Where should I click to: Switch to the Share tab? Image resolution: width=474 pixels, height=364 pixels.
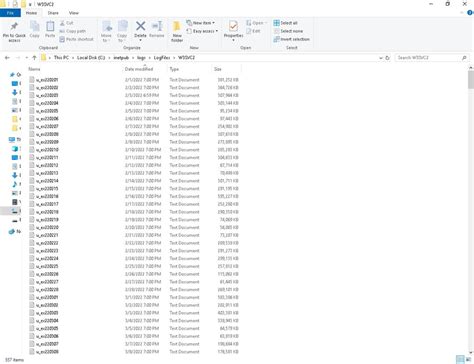tap(53, 13)
